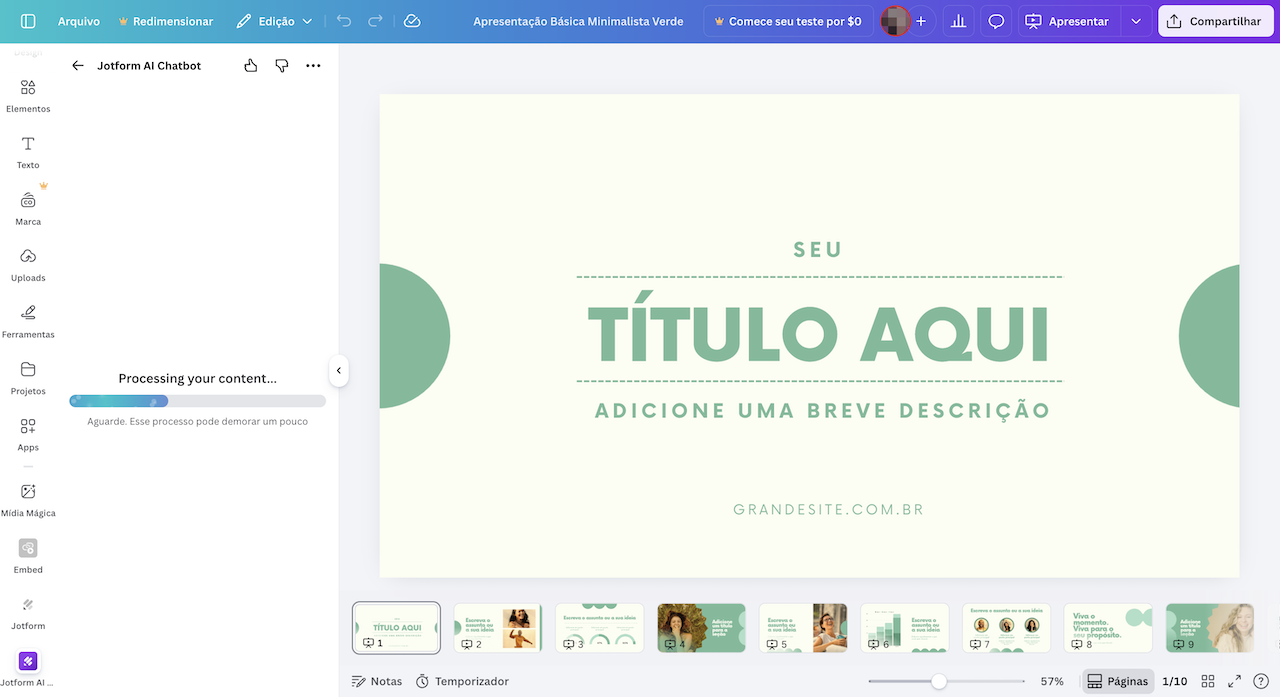This screenshot has height=697, width=1280.
Task: Click the Compartilhar button
Action: point(1215,20)
